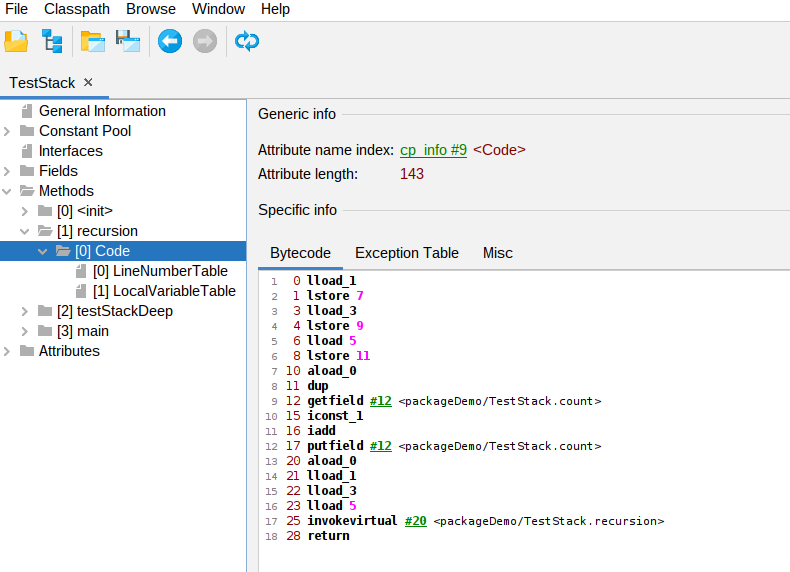Go back with the blue arrow icon
The height and width of the screenshot is (572, 790).
tap(170, 41)
